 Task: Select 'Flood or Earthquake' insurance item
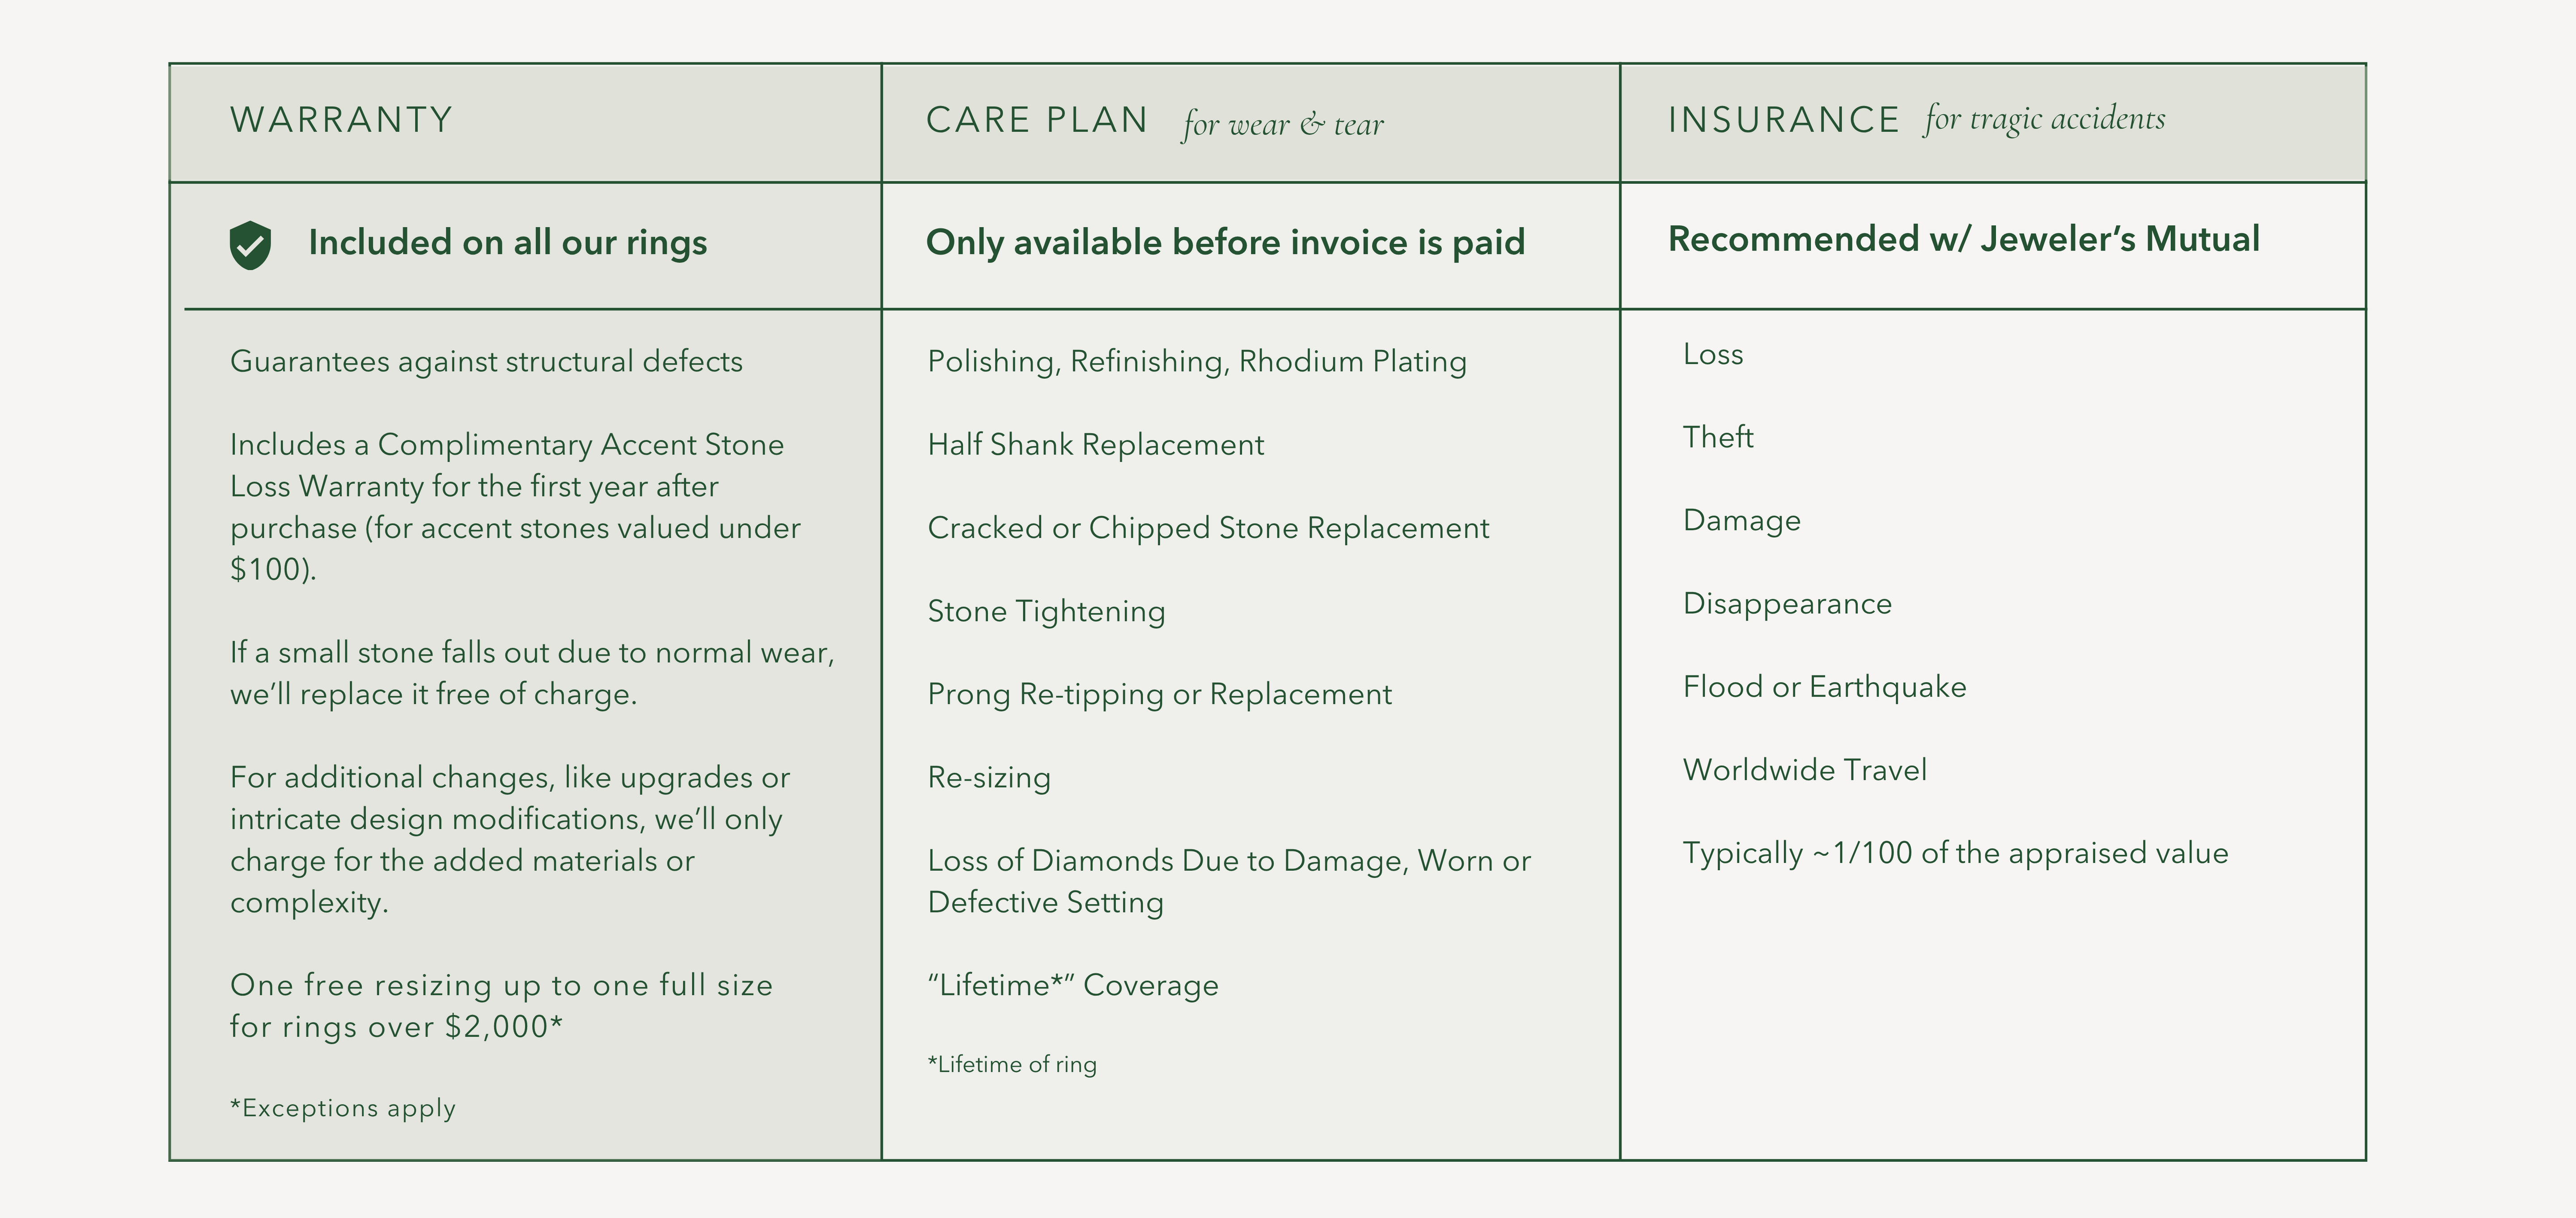[x=1824, y=687]
